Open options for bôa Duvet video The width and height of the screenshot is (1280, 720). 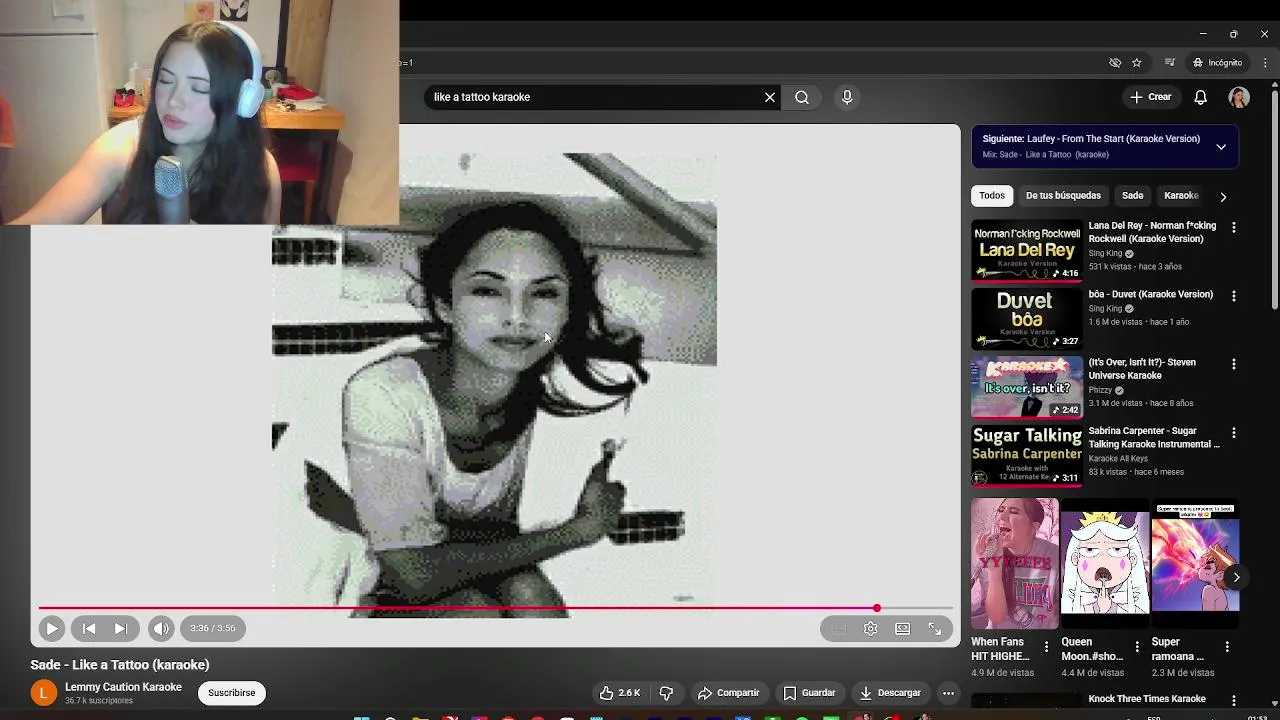tap(1233, 296)
